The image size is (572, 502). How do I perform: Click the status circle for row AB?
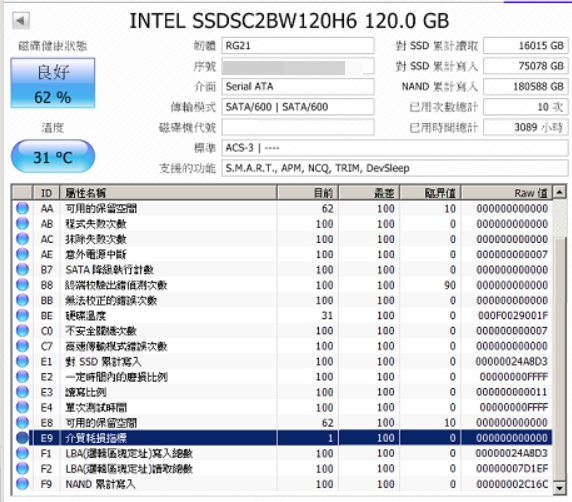pos(22,224)
